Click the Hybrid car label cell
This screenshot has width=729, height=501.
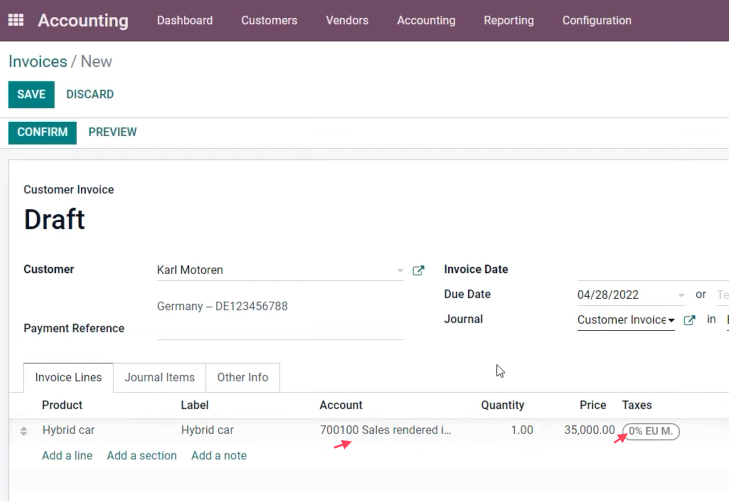coord(207,430)
